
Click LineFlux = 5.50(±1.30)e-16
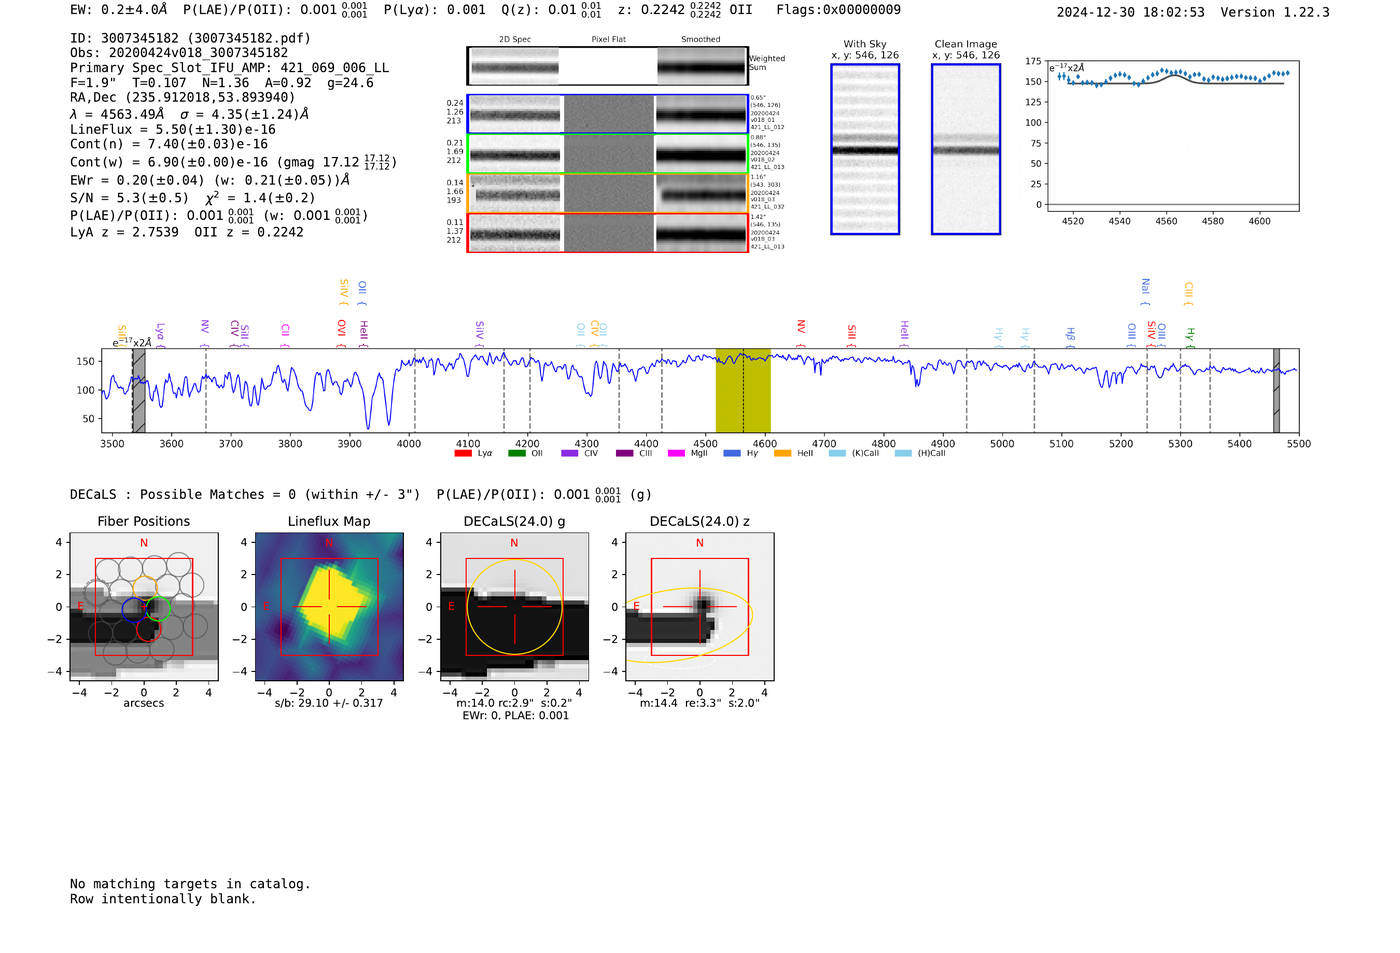point(173,130)
